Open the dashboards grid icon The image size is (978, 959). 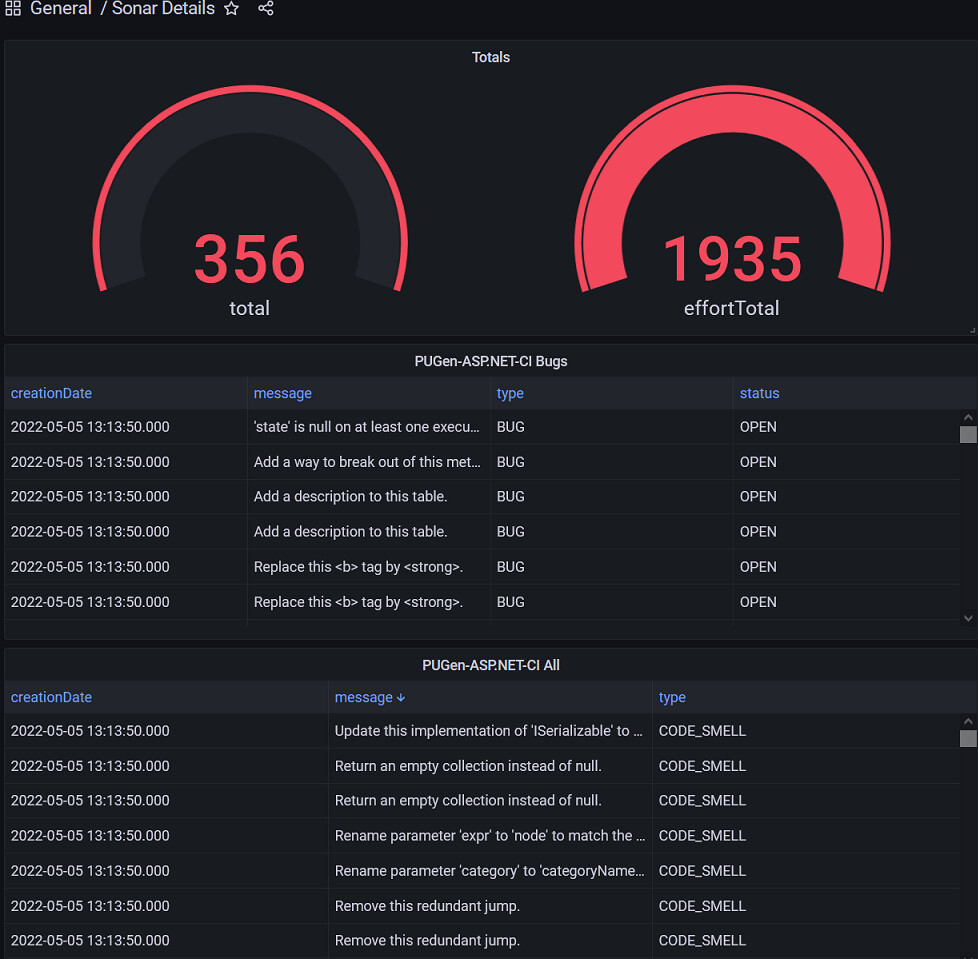click(x=12, y=9)
